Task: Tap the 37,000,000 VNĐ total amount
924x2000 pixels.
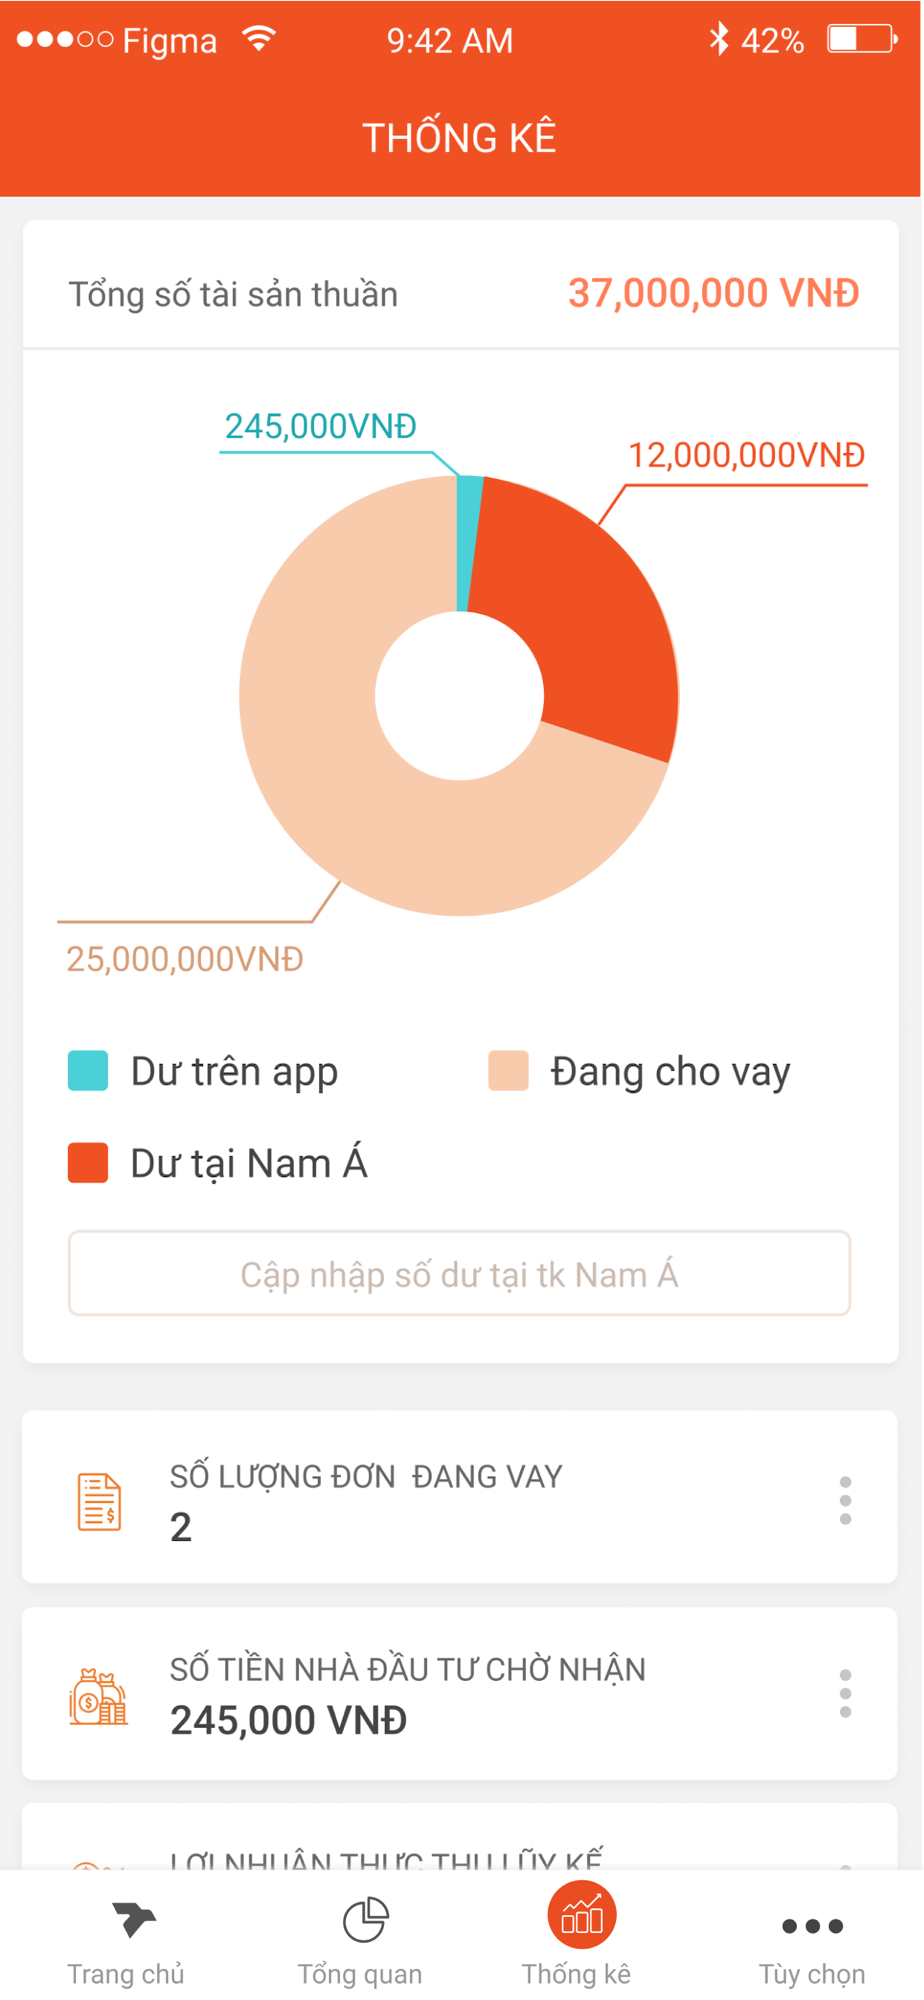Action: 713,293
